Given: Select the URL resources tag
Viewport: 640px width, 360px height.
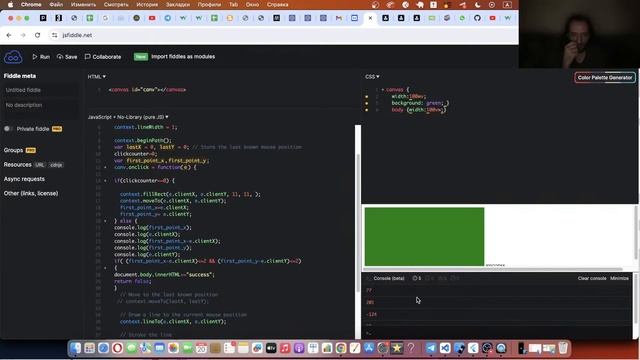Looking at the screenshot, I should pyautogui.click(x=40, y=165).
